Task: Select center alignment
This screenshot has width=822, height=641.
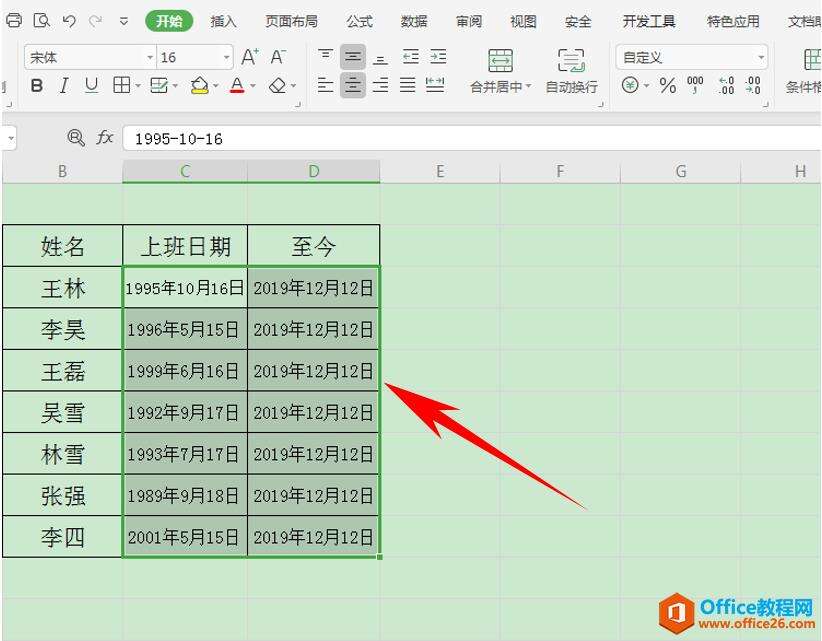Action: [x=353, y=86]
